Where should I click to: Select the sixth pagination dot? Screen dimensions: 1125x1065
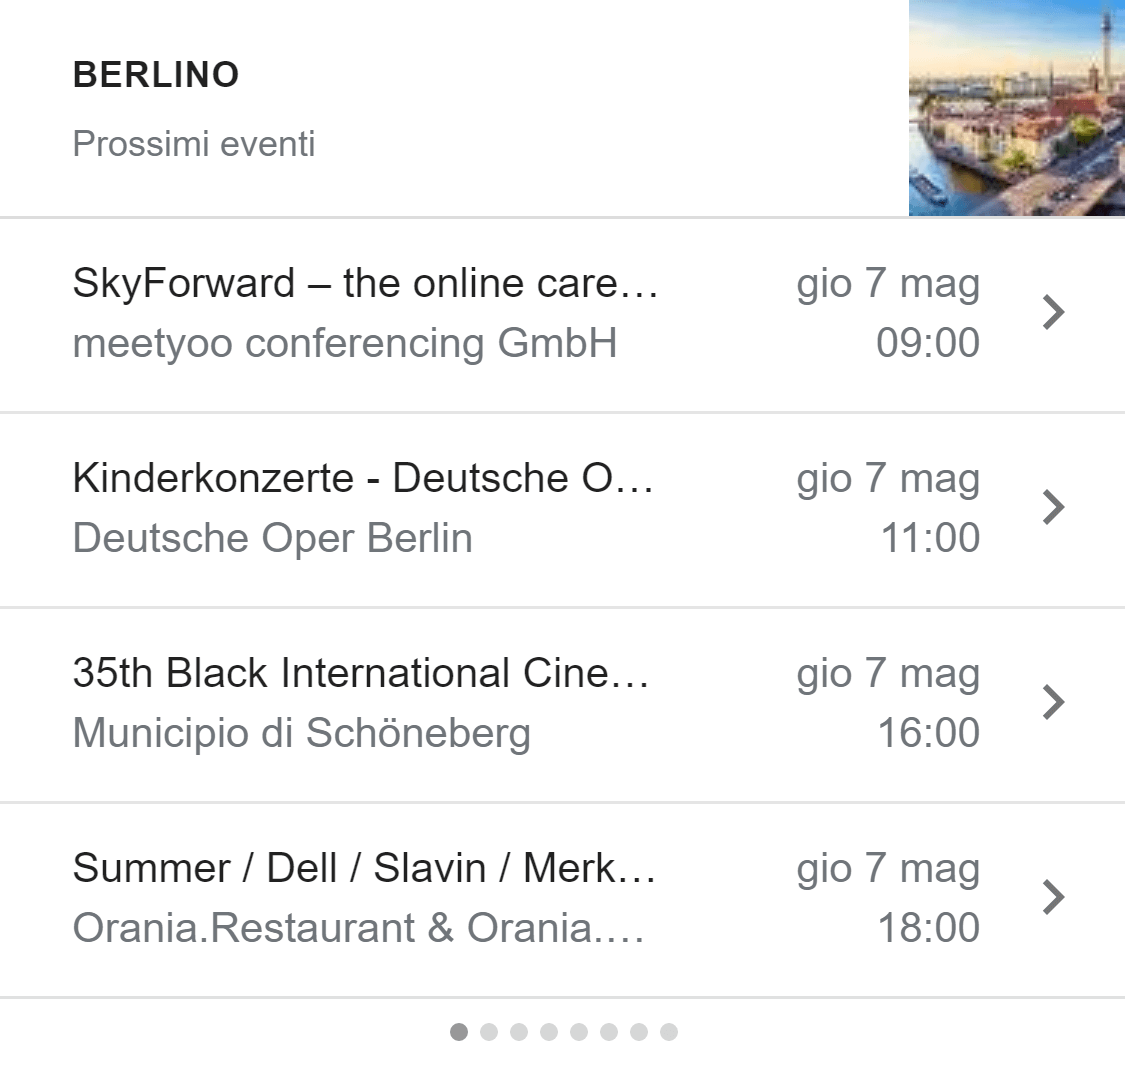click(x=609, y=1032)
